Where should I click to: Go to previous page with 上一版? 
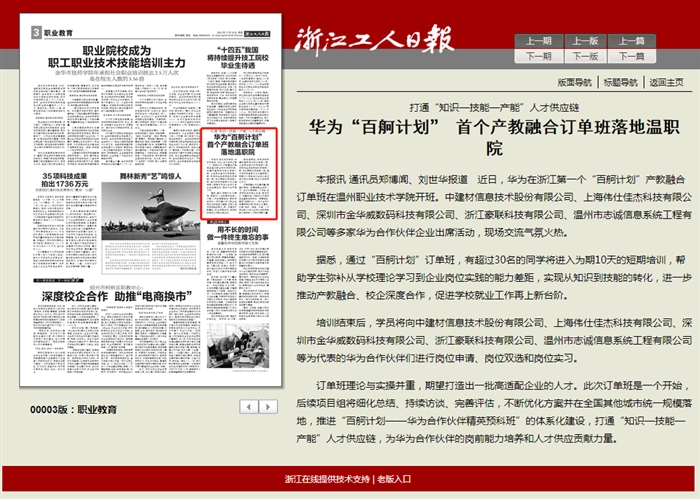tap(585, 41)
